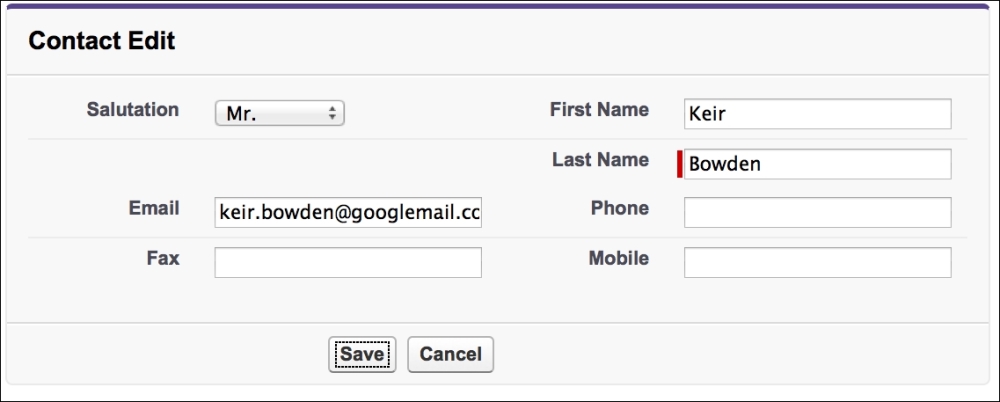Image resolution: width=1000 pixels, height=402 pixels.
Task: Click the purple bar atop the form
Action: [500, 6]
